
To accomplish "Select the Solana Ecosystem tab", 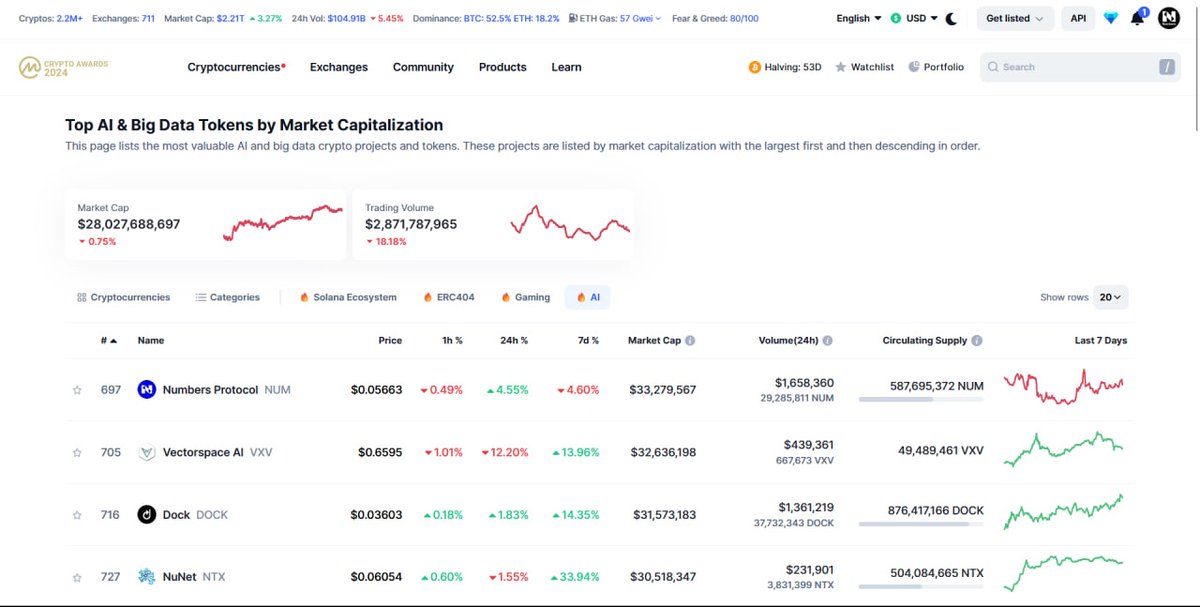I will pos(348,297).
